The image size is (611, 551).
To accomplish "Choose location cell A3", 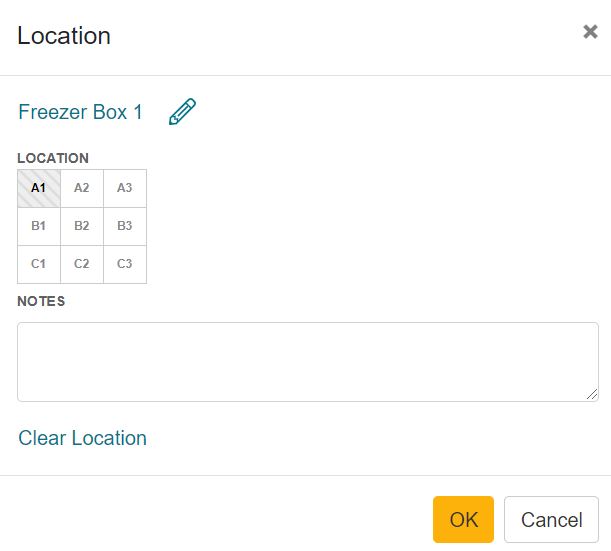I will (125, 188).
